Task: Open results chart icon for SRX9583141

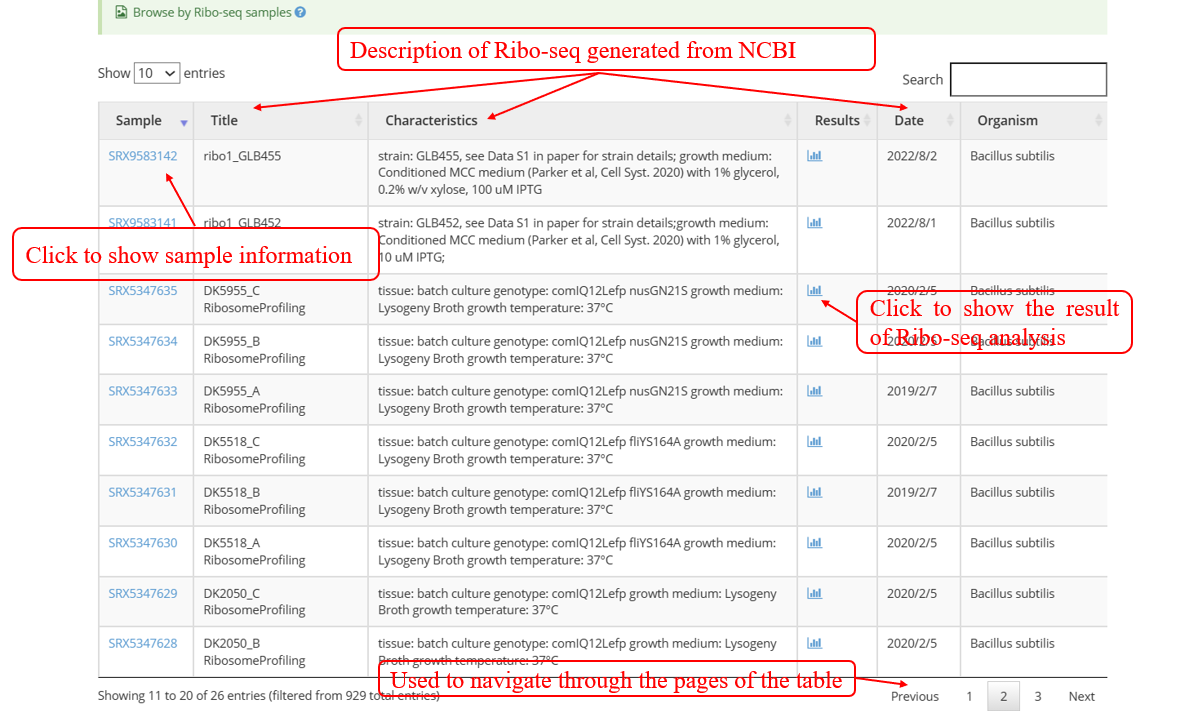Action: coord(814,223)
